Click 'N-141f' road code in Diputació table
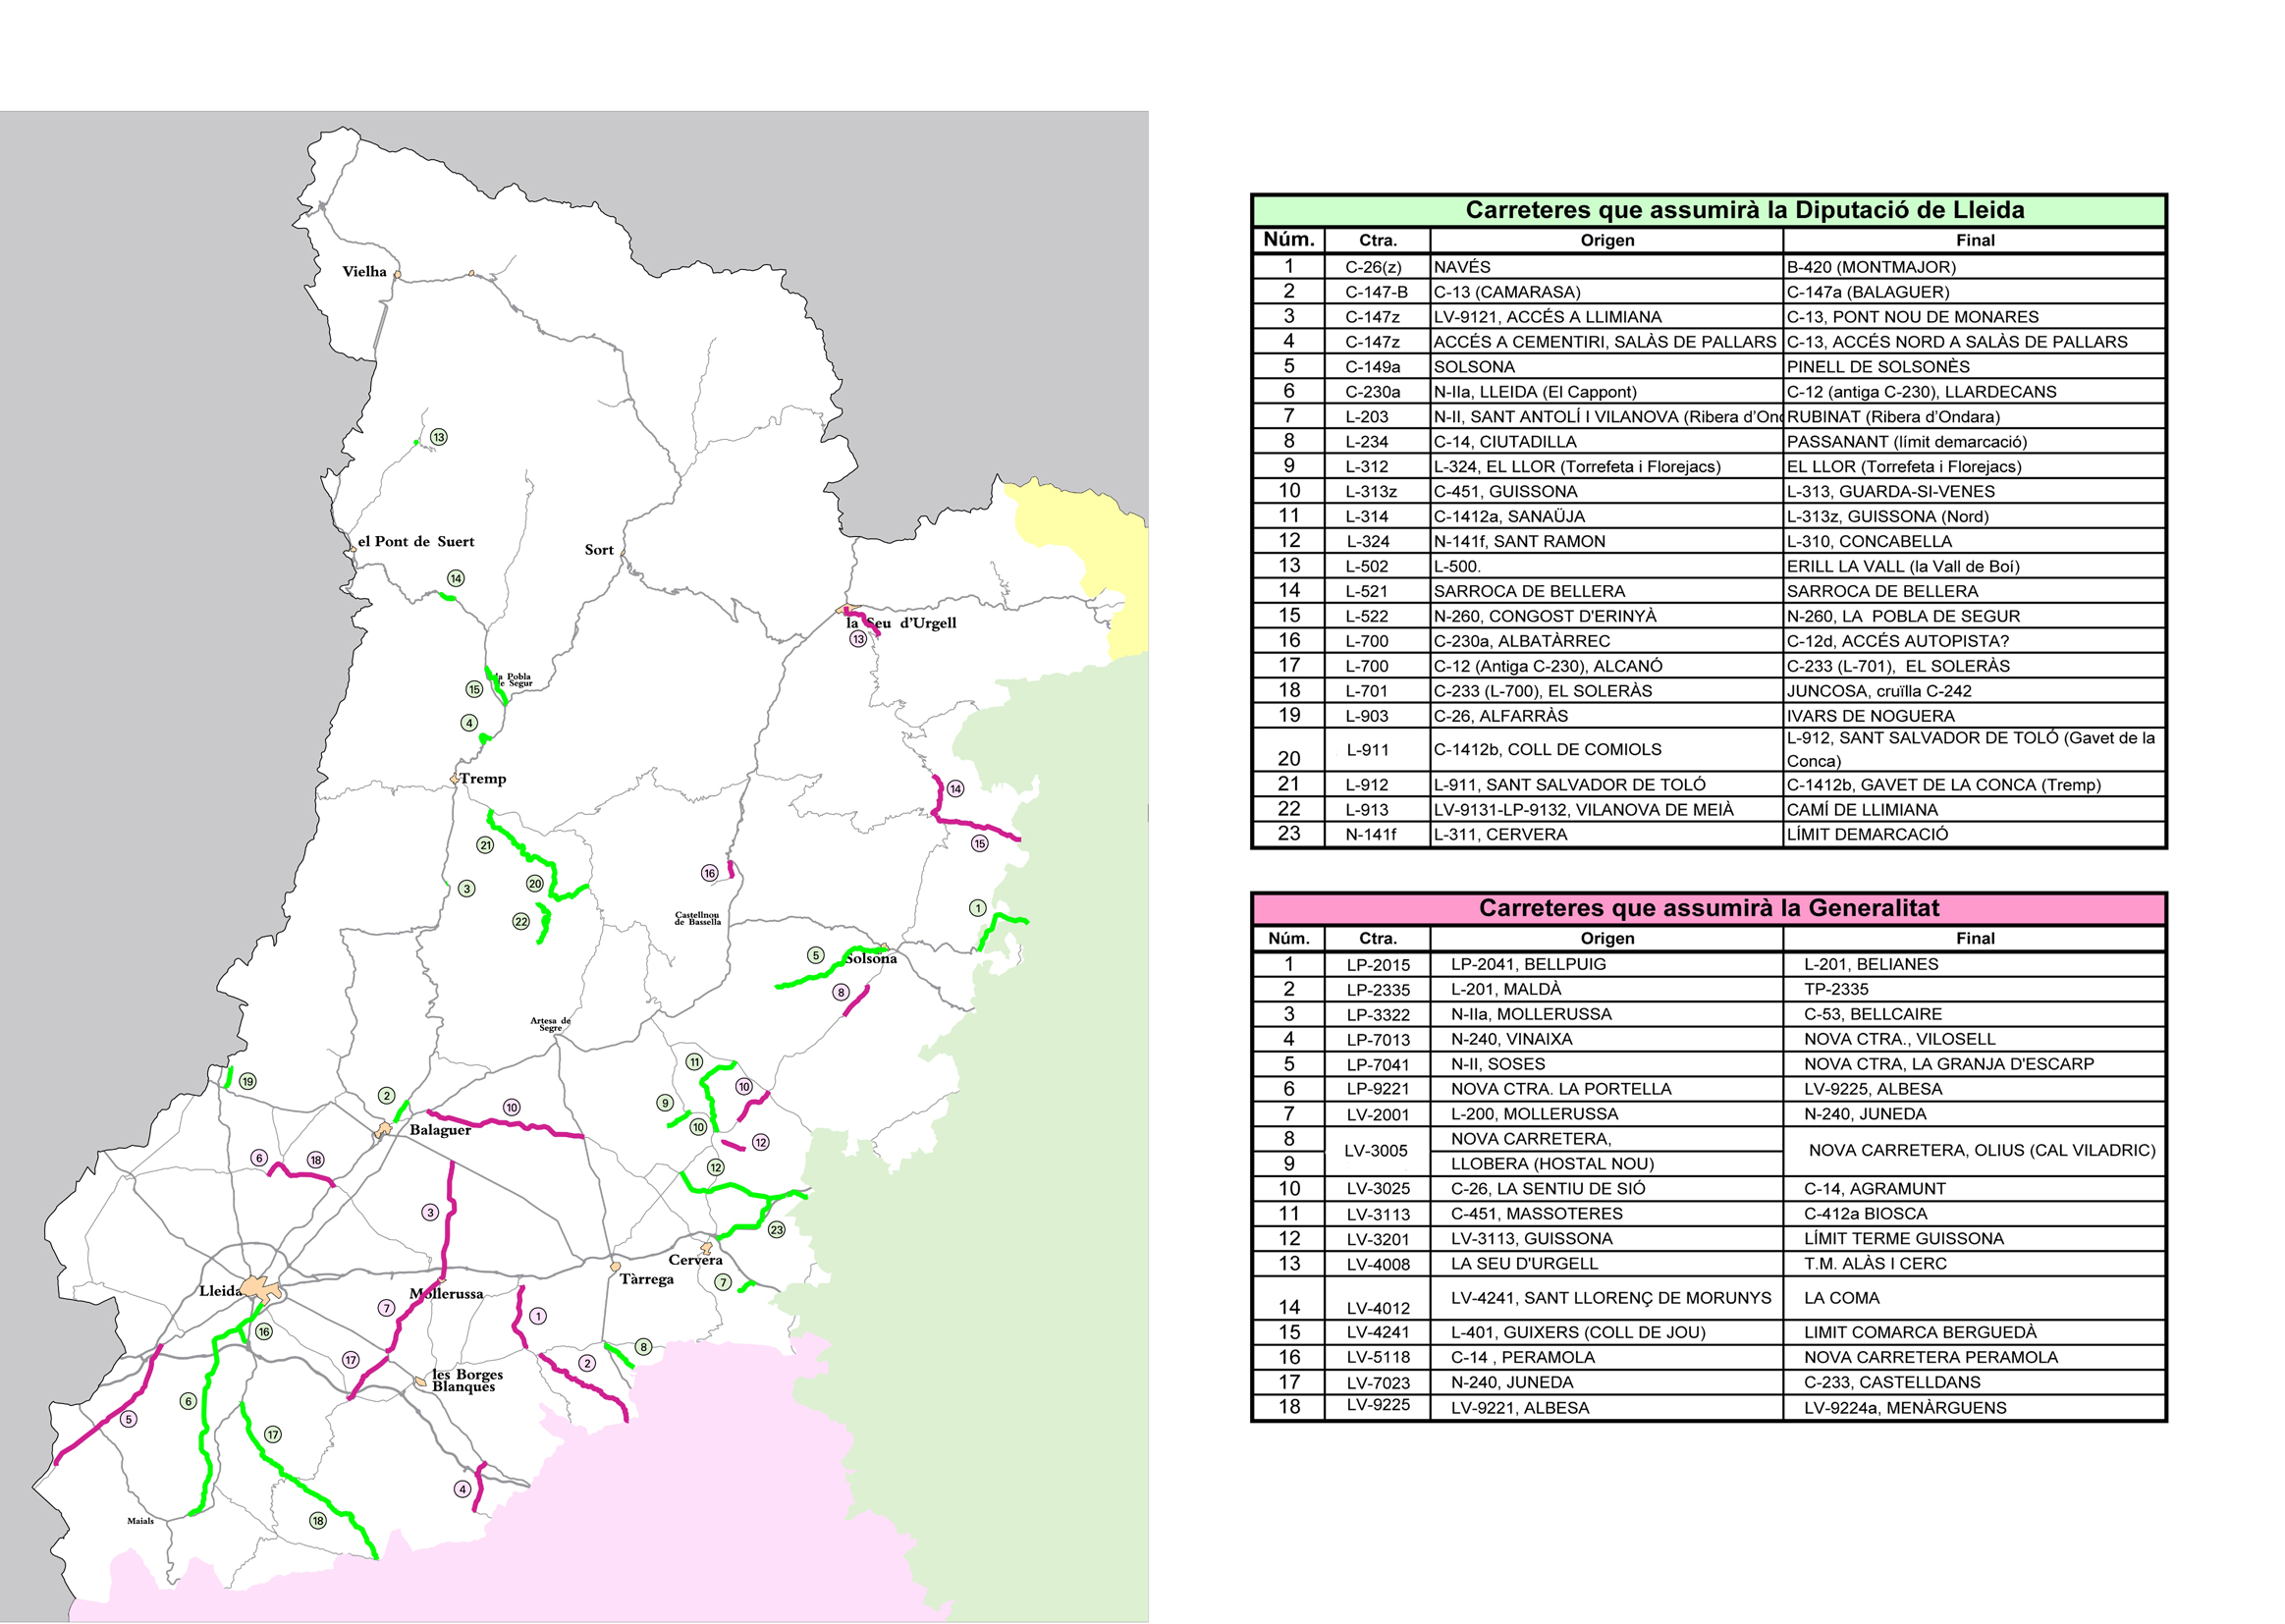 point(1371,835)
